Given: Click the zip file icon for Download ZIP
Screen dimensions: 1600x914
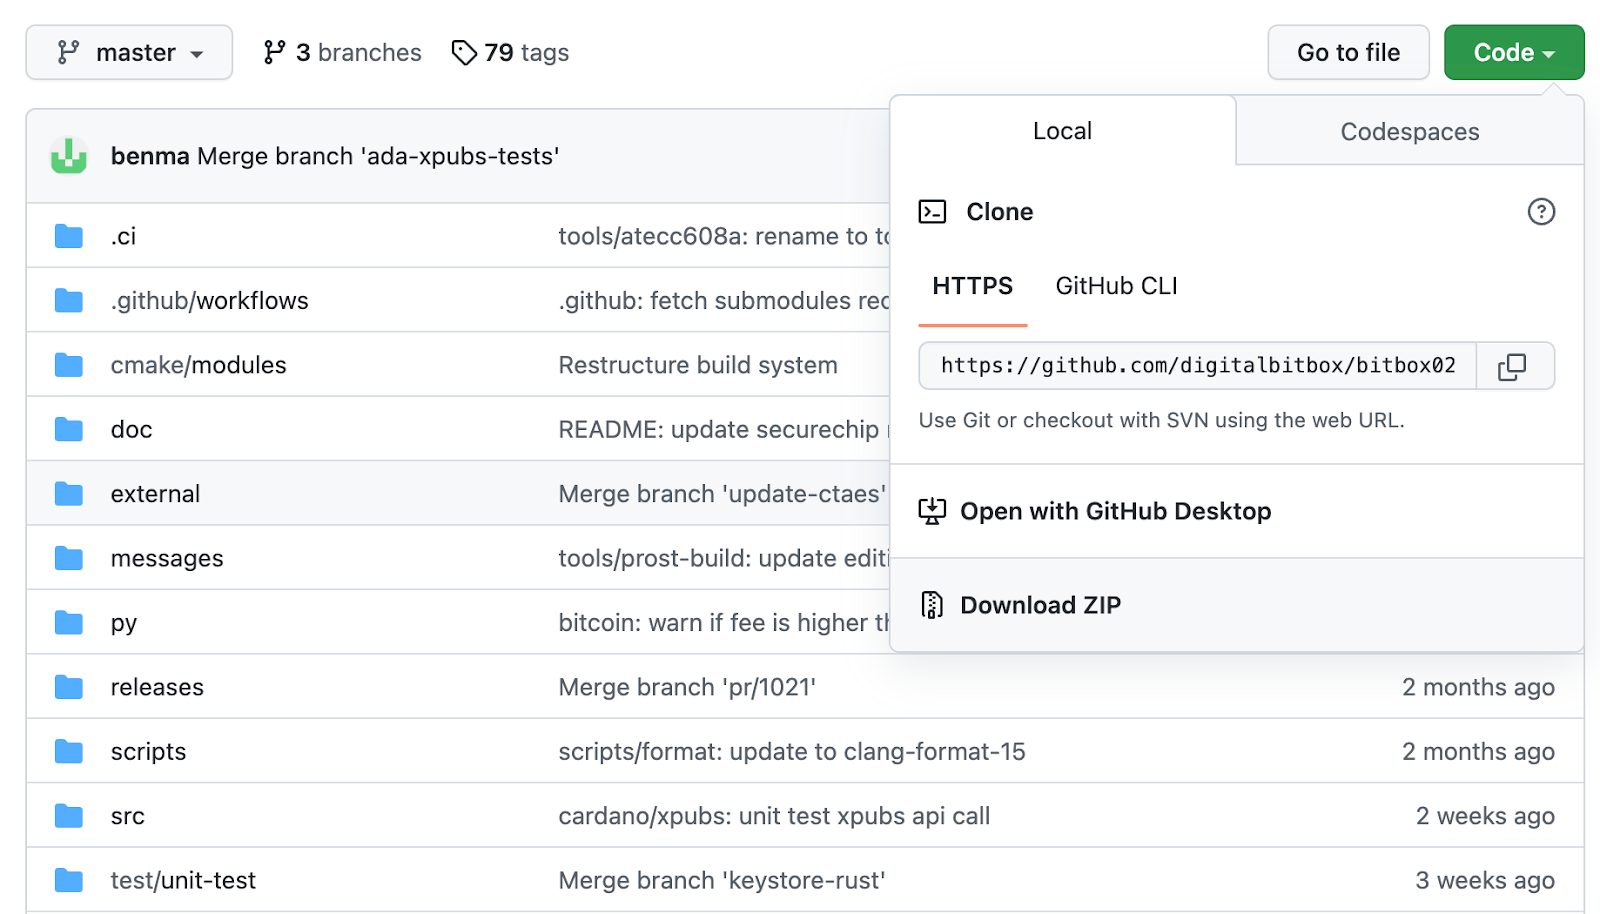Looking at the screenshot, I should click(932, 605).
